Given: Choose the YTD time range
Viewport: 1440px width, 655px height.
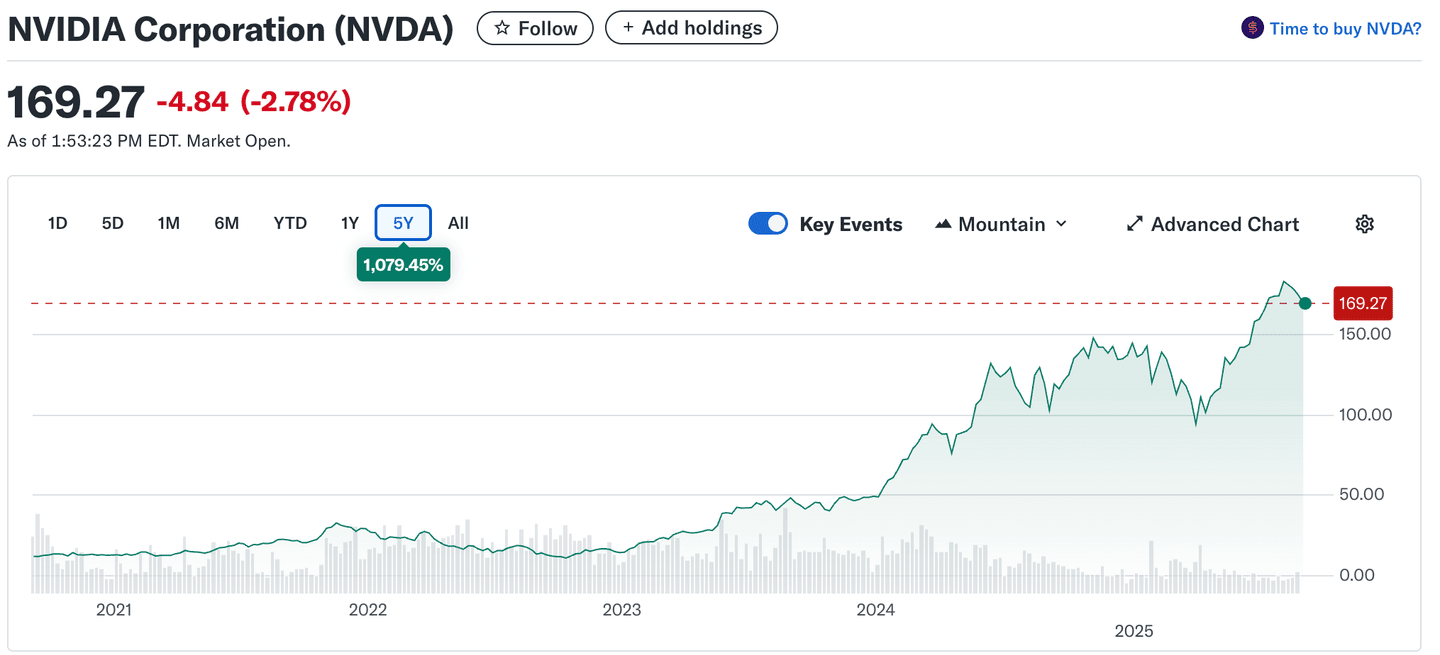Looking at the screenshot, I should pos(290,223).
